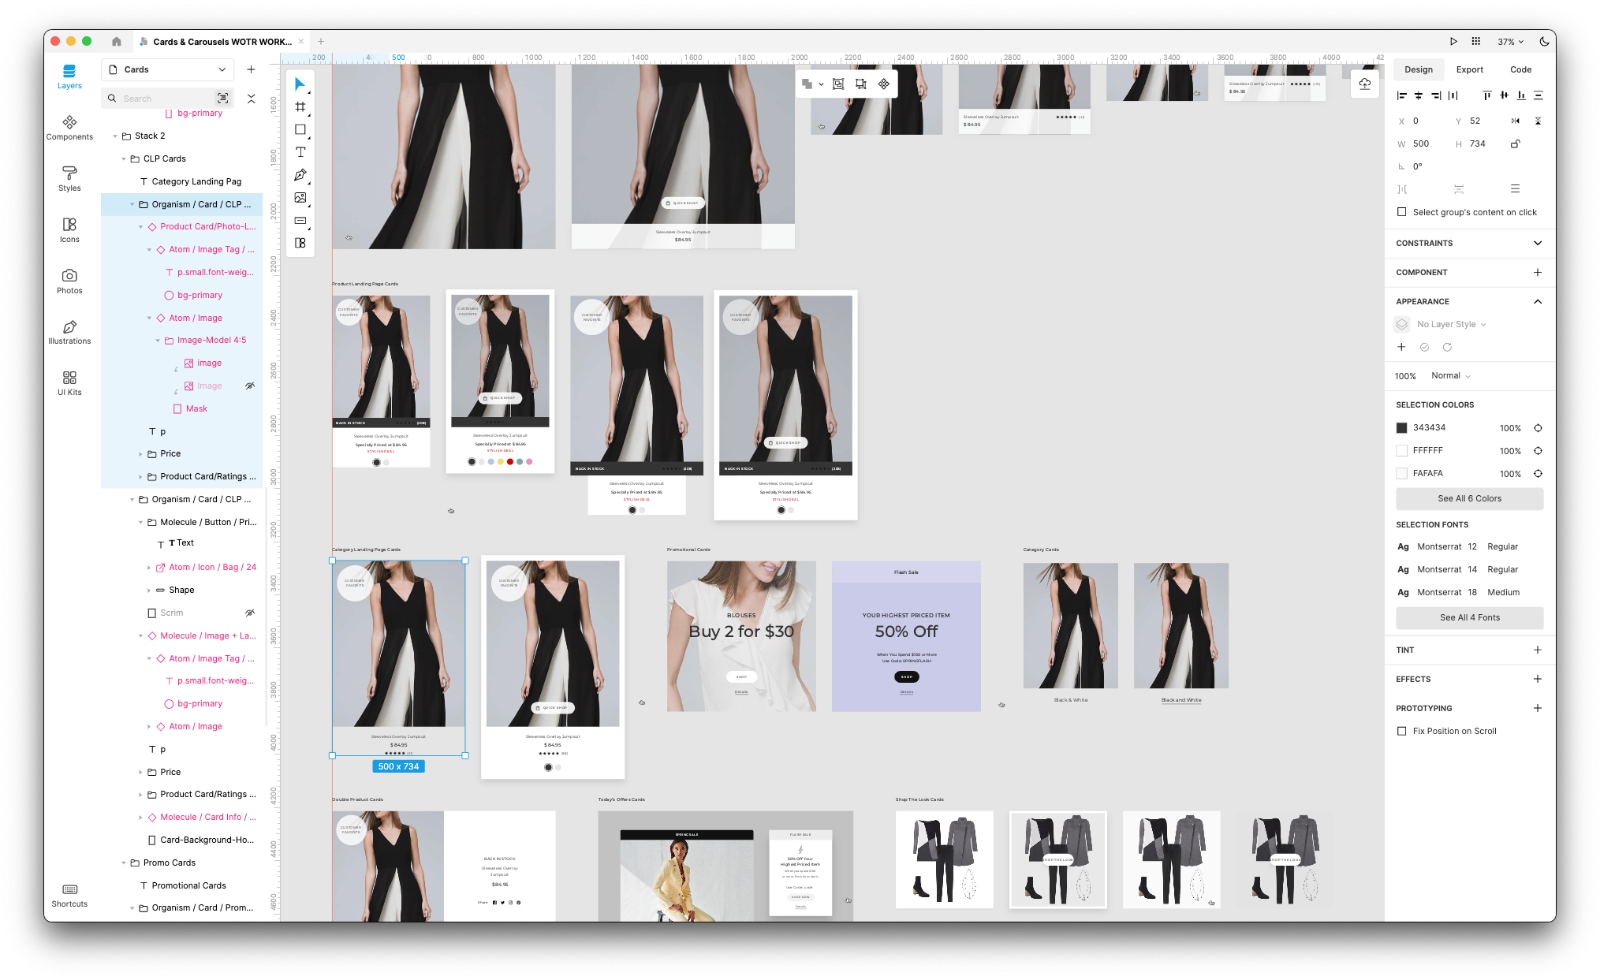Select the Text tool in the toolbar

[300, 152]
